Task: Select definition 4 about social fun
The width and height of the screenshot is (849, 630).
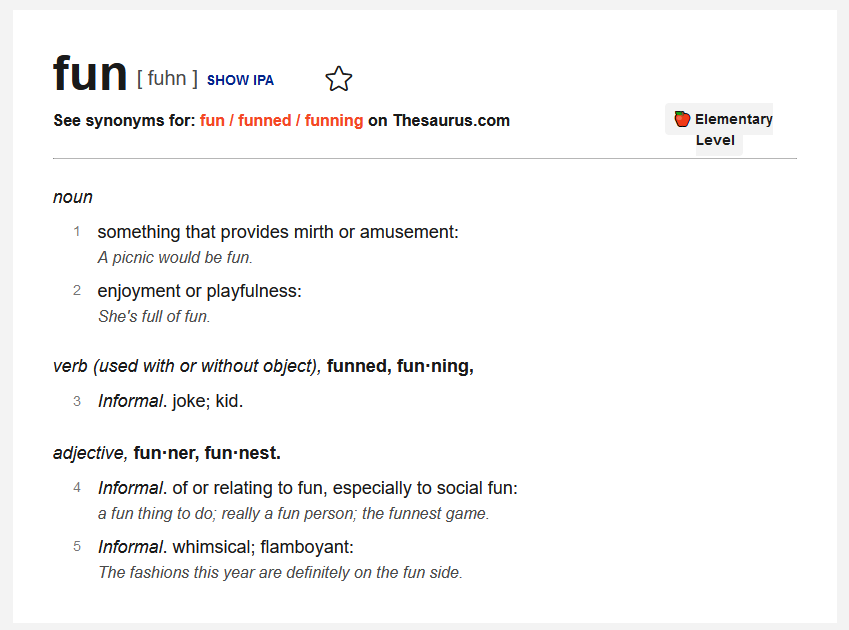Action: pos(308,488)
